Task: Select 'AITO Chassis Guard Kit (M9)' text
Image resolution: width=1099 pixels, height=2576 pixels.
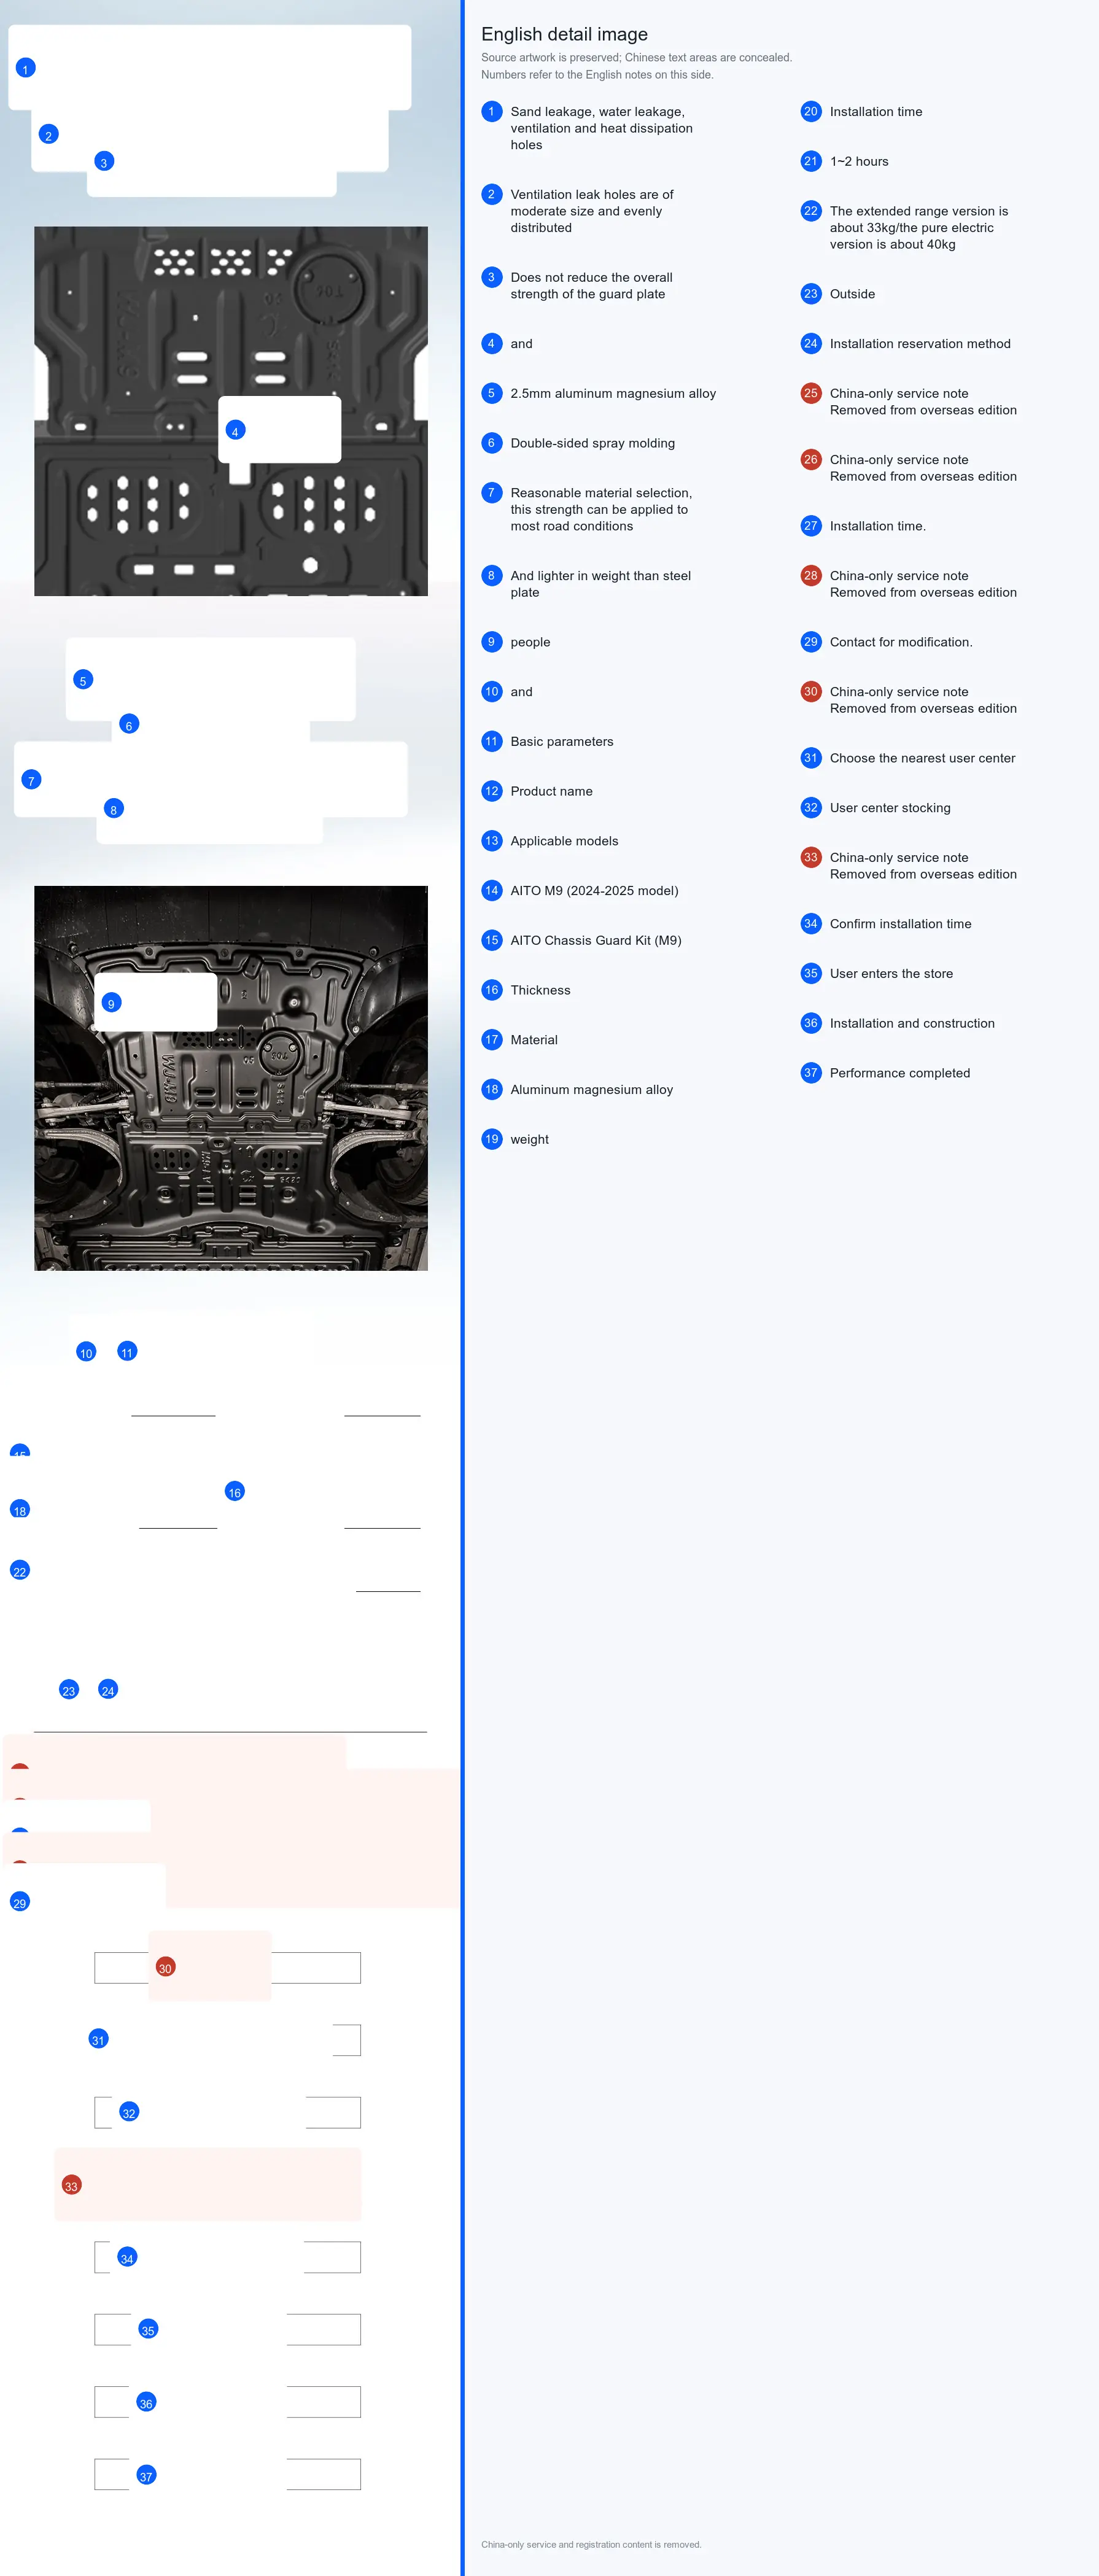Action: pyautogui.click(x=596, y=940)
